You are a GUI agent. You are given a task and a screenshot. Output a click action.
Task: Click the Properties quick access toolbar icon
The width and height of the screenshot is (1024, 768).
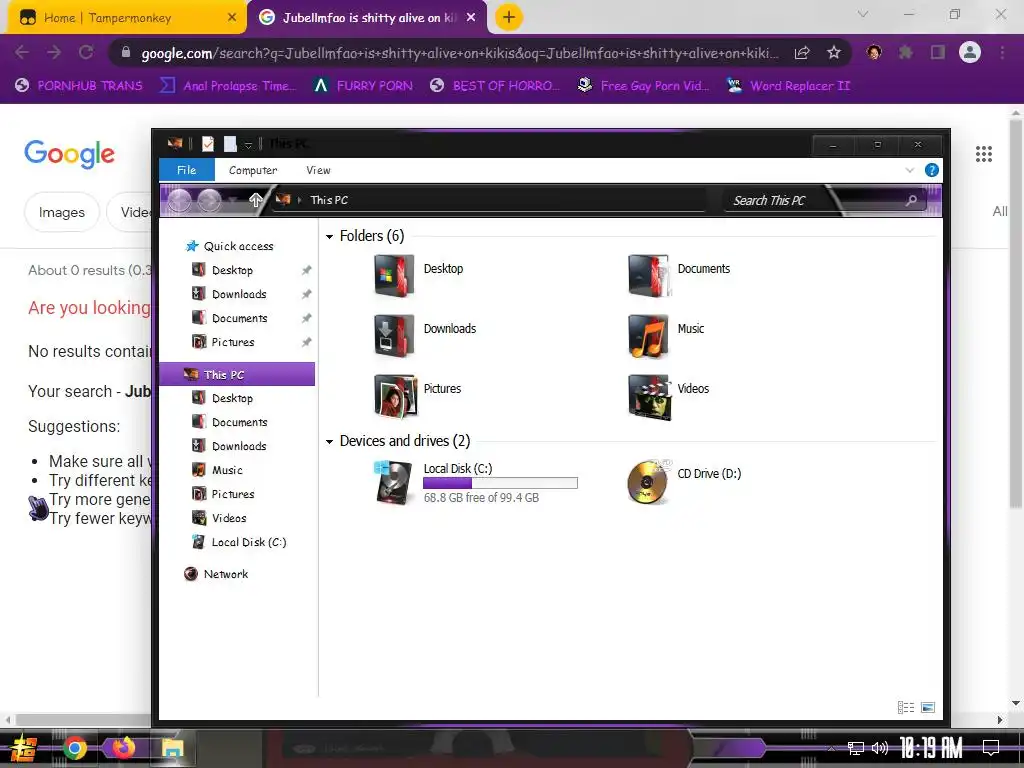pyautogui.click(x=208, y=144)
